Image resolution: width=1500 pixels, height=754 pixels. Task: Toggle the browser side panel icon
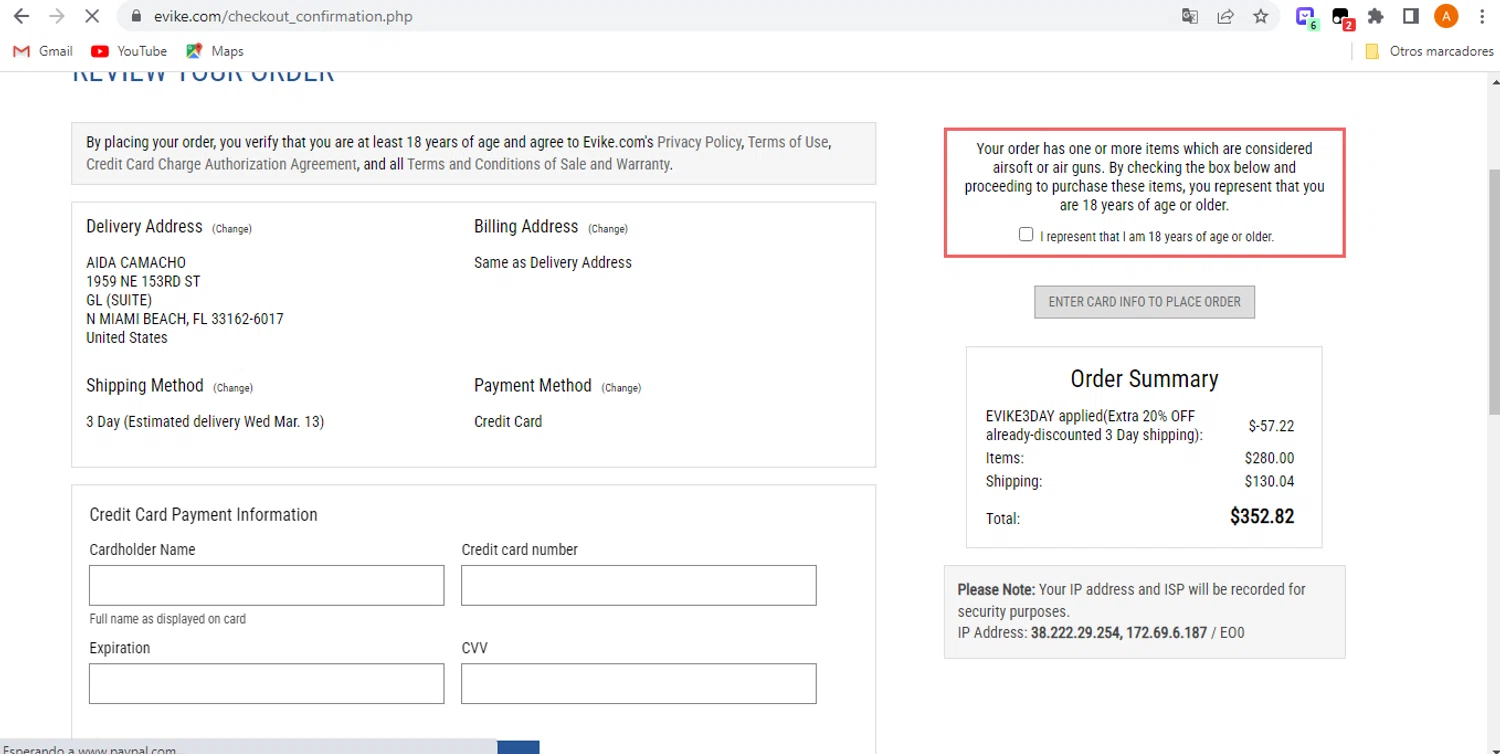point(1411,16)
